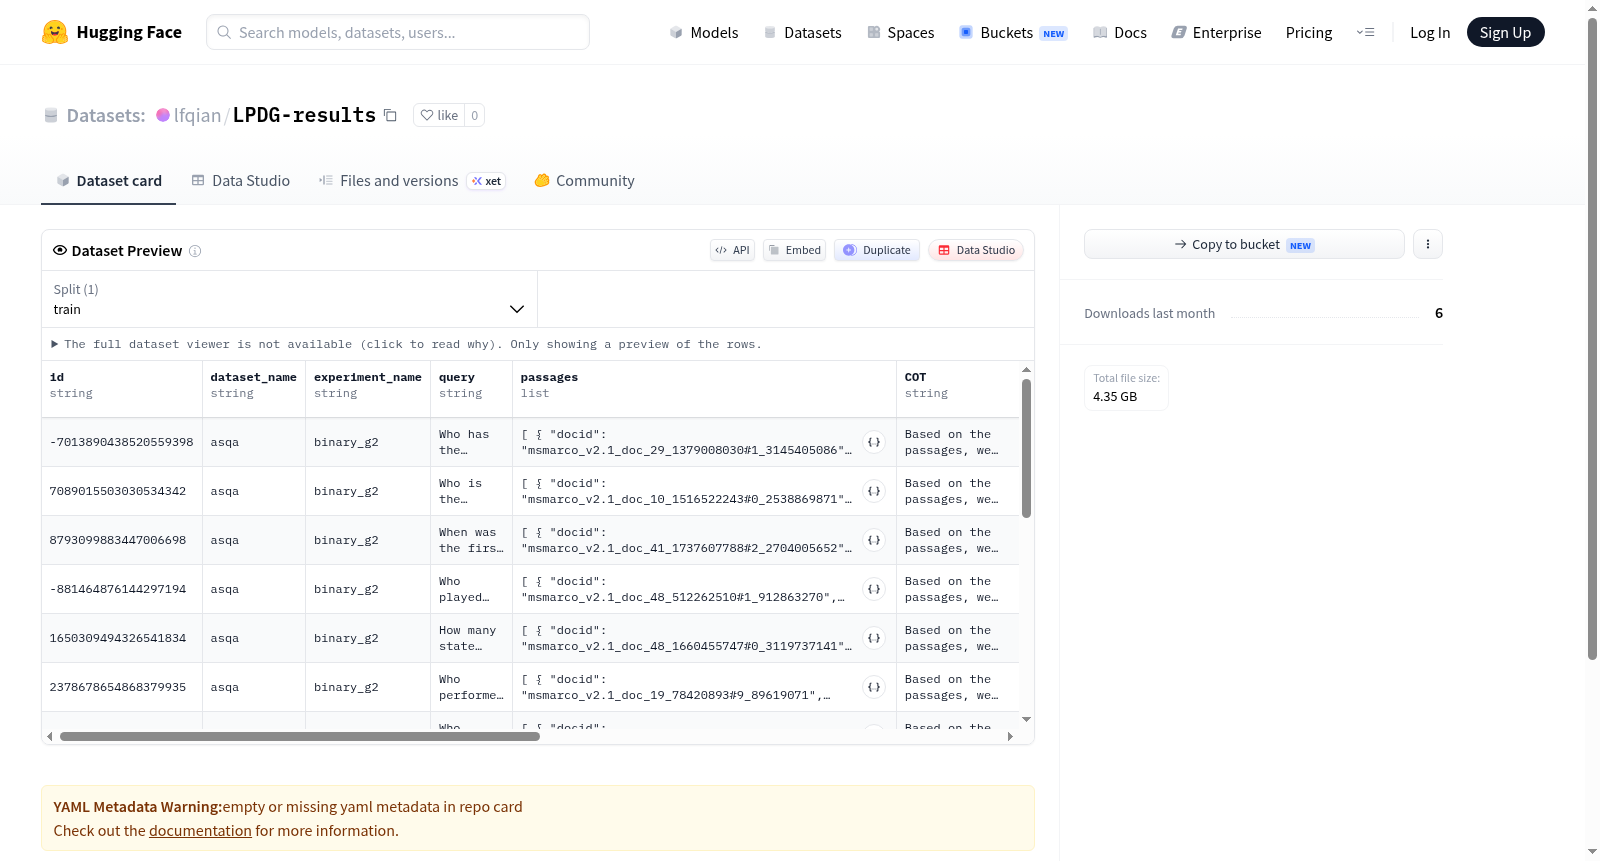Expand JSON for the msmarco_v2.1_doc_29 passages cell
The image size is (1600, 861).
coord(874,442)
